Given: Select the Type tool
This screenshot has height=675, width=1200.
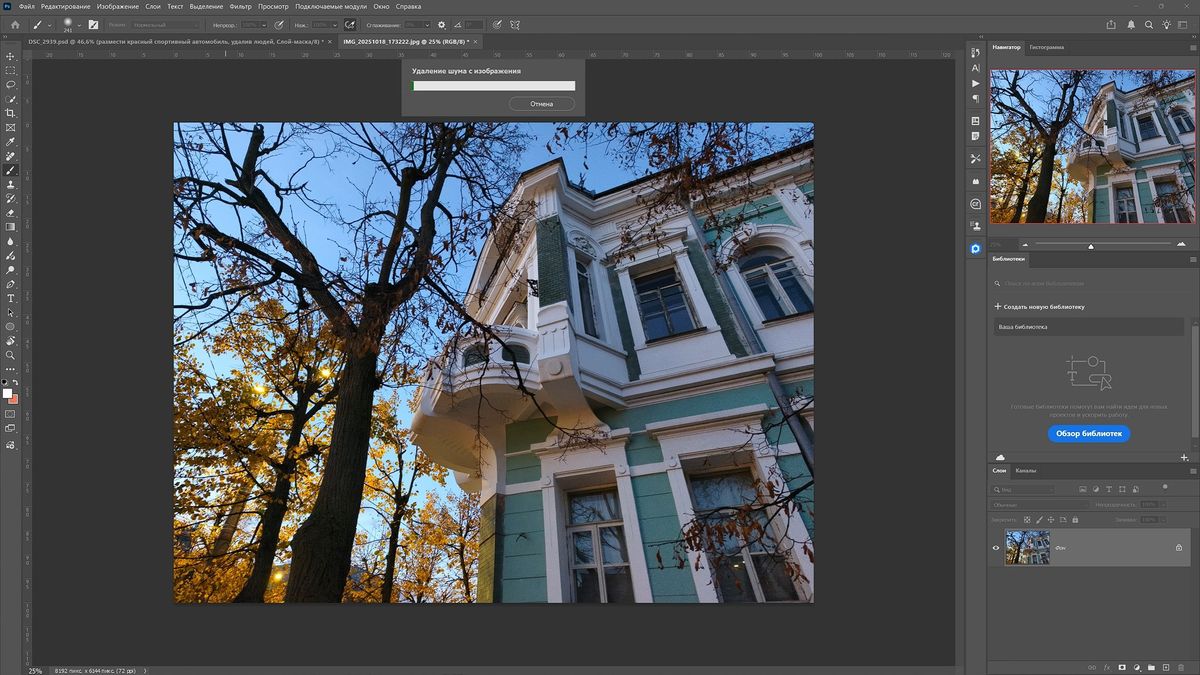Looking at the screenshot, I should [x=11, y=297].
